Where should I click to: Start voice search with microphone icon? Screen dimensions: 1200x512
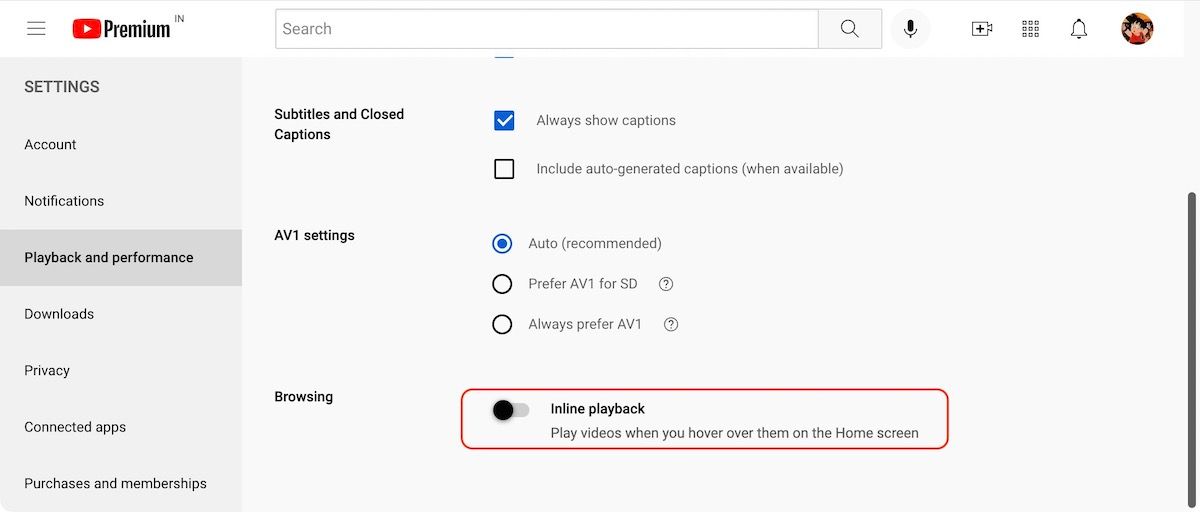[910, 29]
